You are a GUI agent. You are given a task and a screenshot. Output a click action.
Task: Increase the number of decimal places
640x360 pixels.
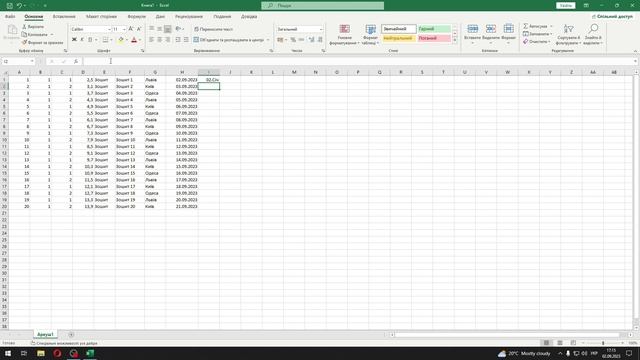tap(311, 40)
